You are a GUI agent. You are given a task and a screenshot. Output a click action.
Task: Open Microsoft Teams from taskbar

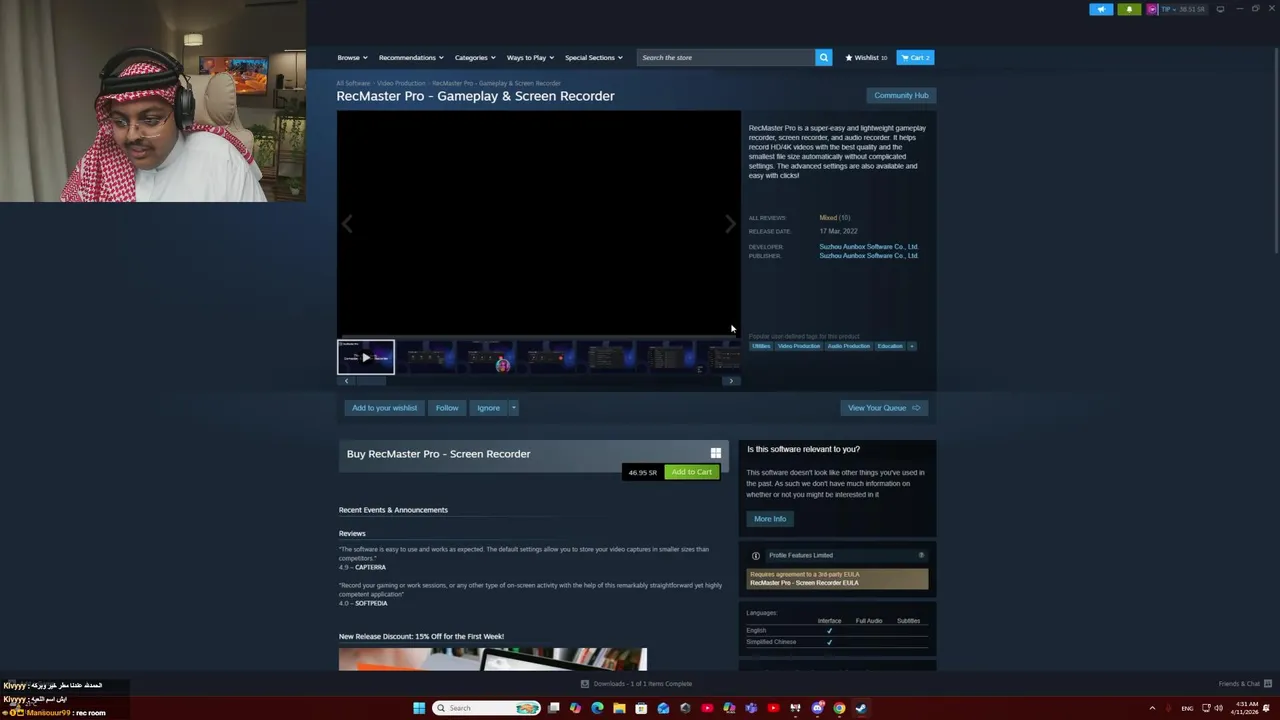751,708
